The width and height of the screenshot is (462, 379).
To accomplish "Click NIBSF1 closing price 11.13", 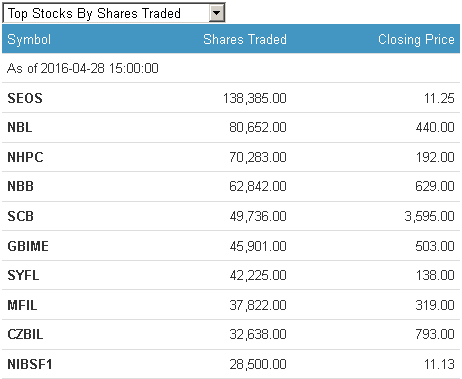I will pos(439,364).
